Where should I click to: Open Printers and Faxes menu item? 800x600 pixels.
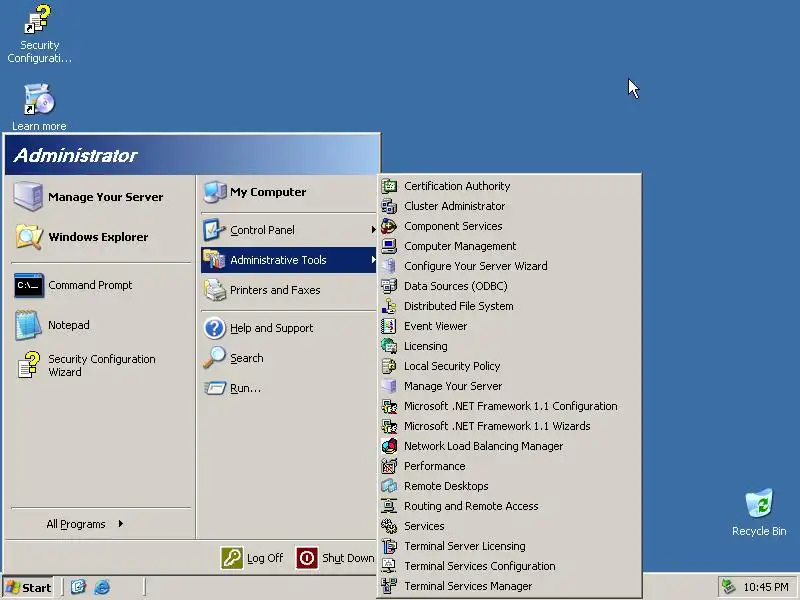(x=288, y=290)
